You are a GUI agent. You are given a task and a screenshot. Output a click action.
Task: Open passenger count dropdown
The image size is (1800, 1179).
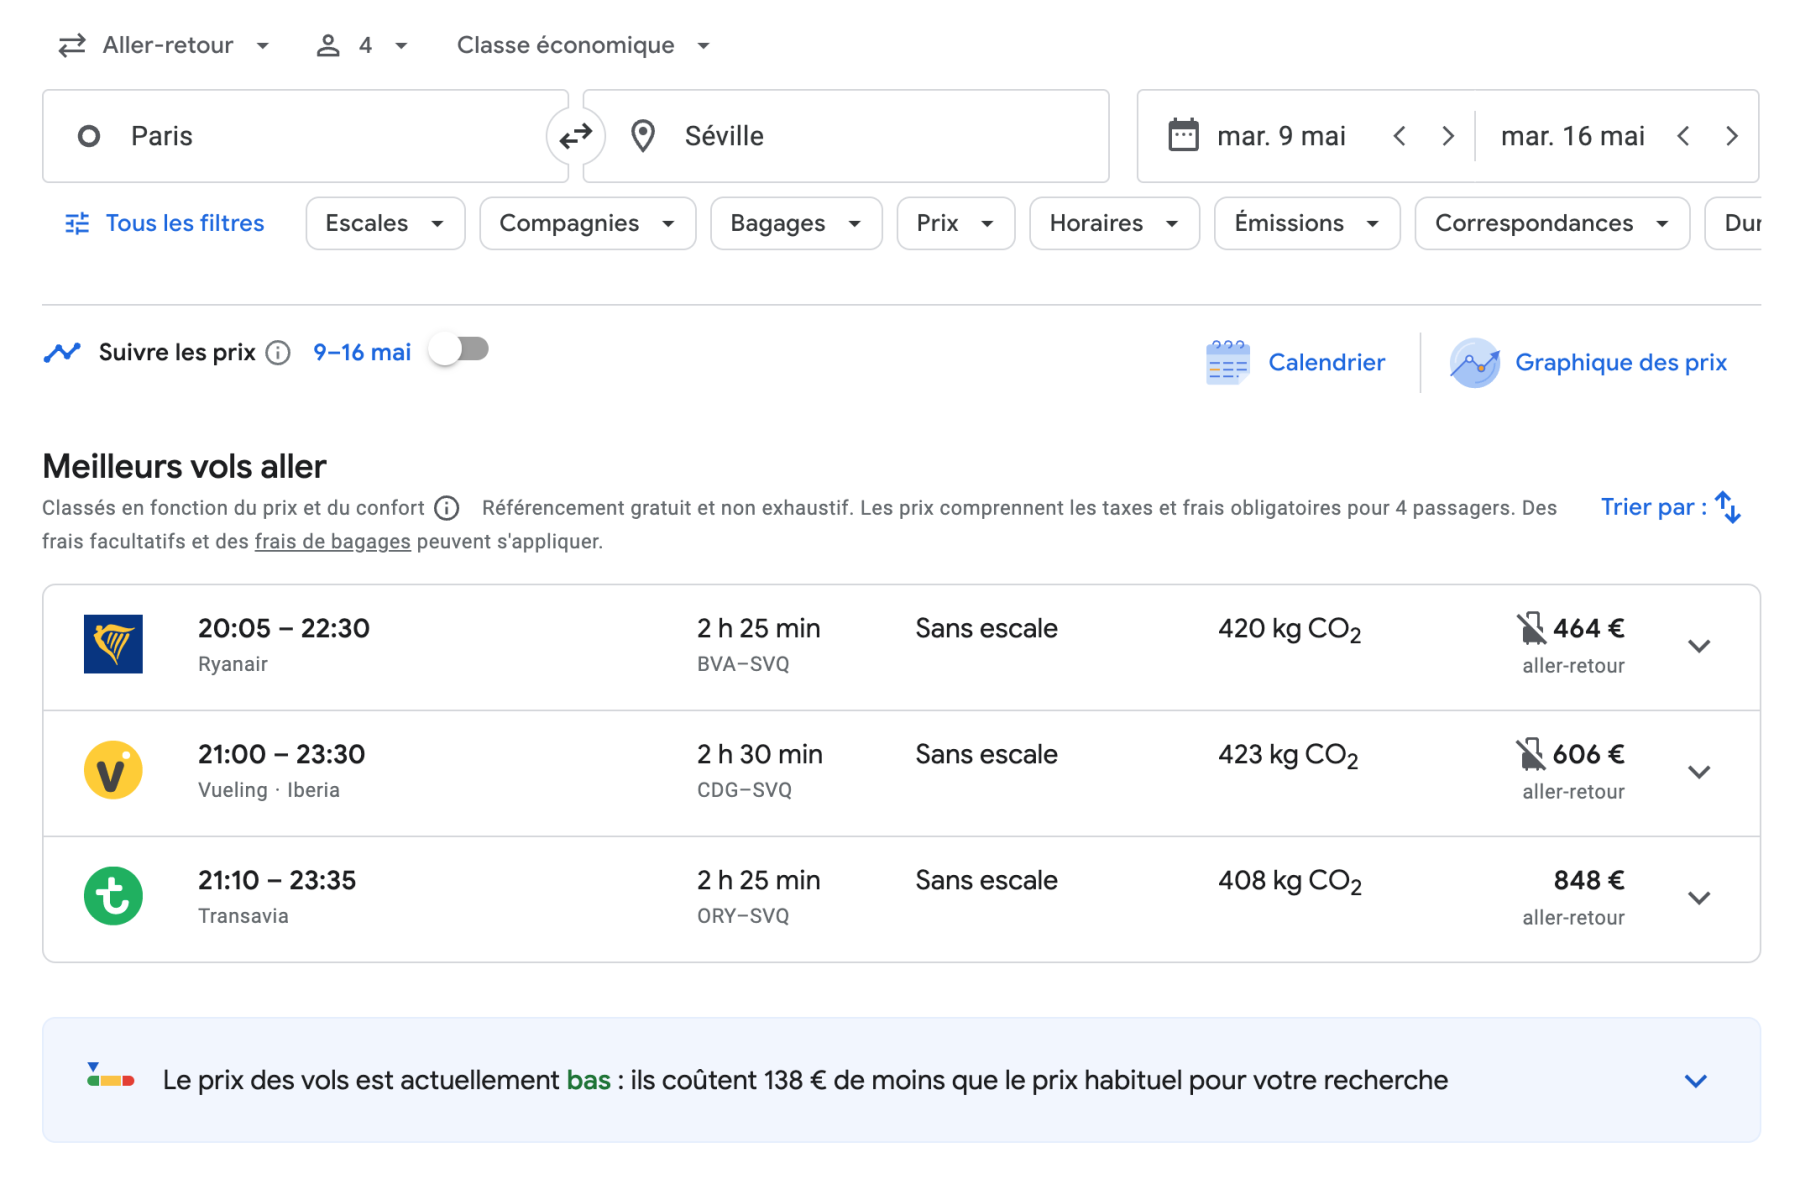point(363,46)
